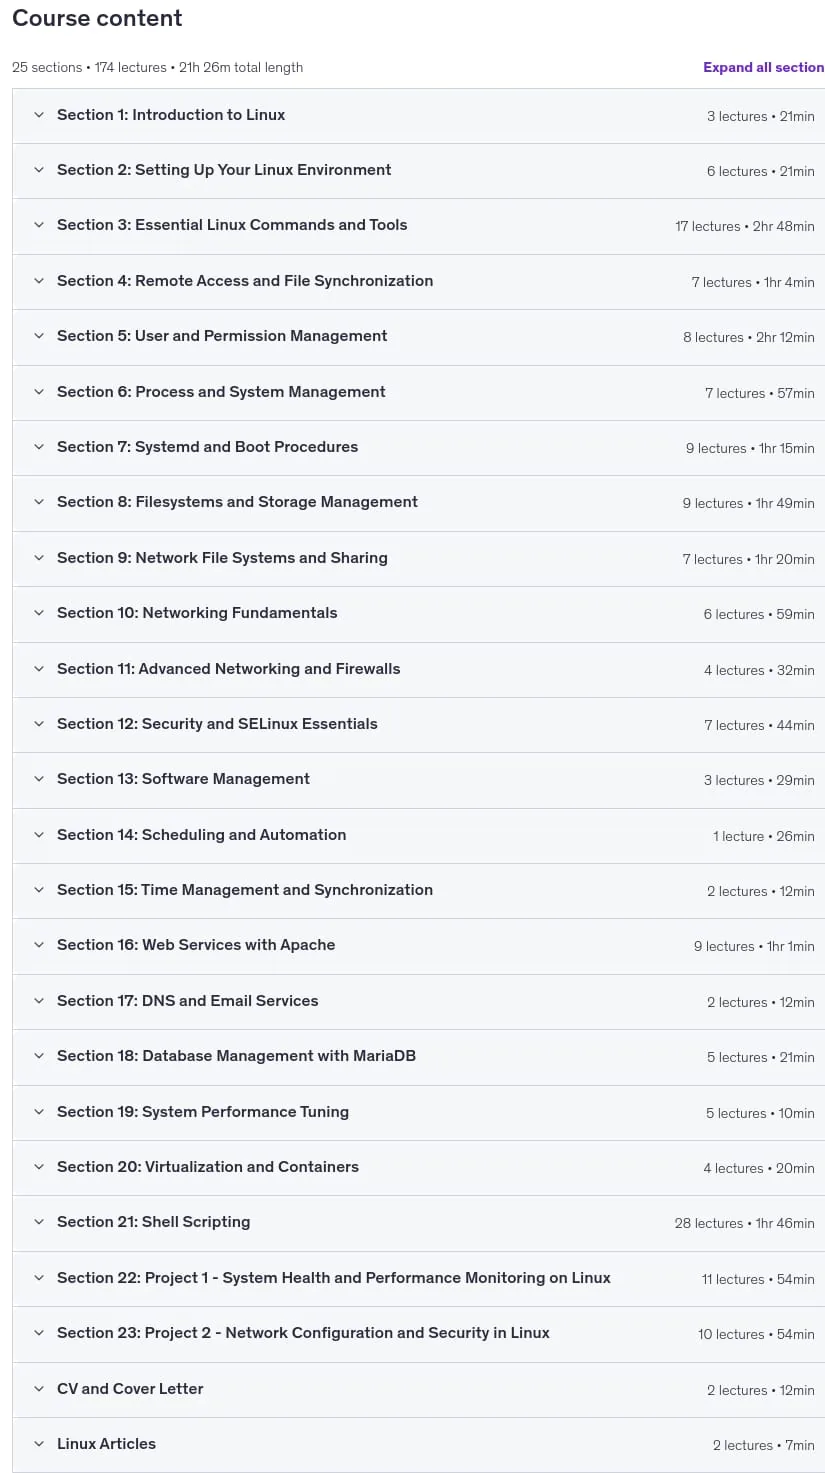Select Section 2: Setting Up Your Linux Environment
This screenshot has width=825, height=1473.
[x=418, y=171]
